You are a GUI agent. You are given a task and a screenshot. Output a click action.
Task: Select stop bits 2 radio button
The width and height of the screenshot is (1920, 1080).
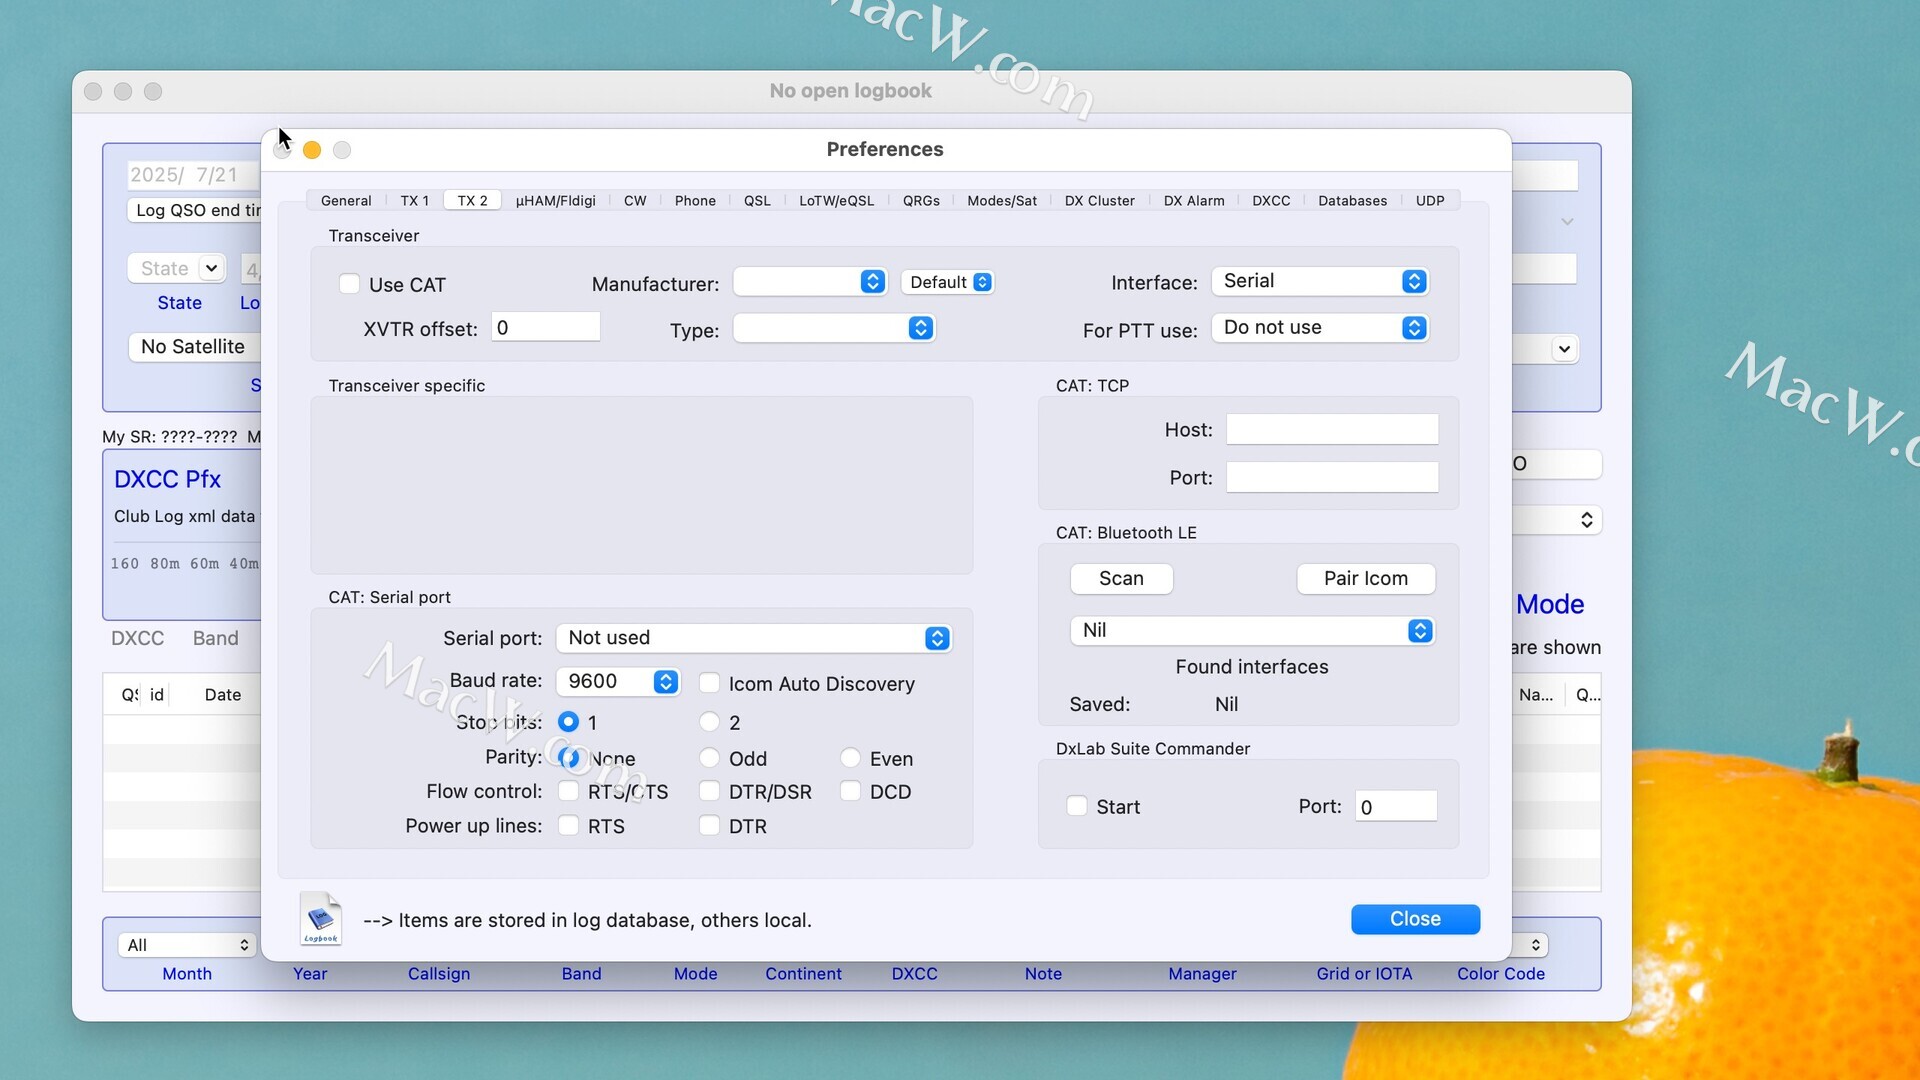[x=709, y=721]
